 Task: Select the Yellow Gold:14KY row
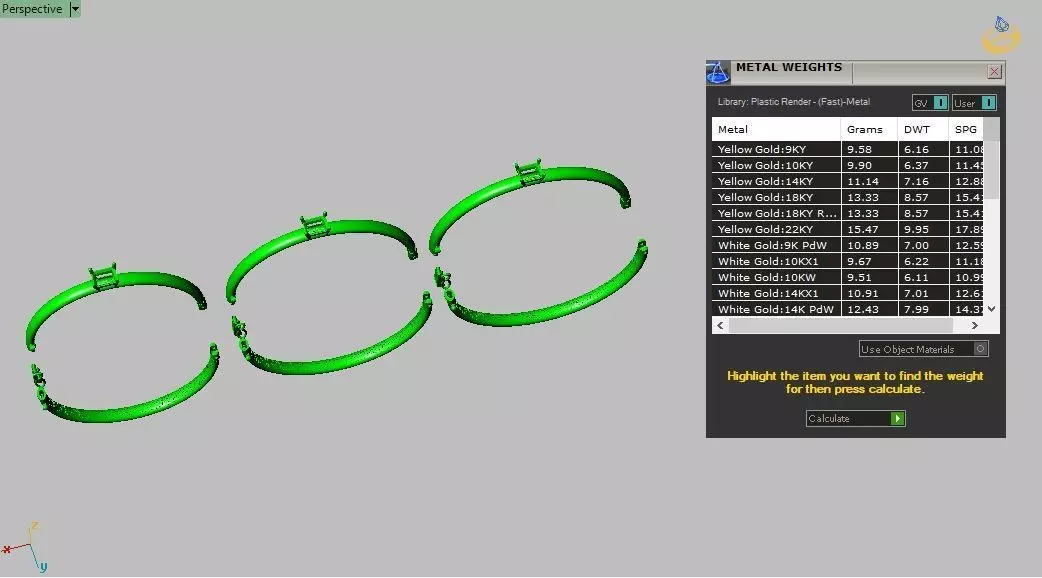[x=847, y=181]
